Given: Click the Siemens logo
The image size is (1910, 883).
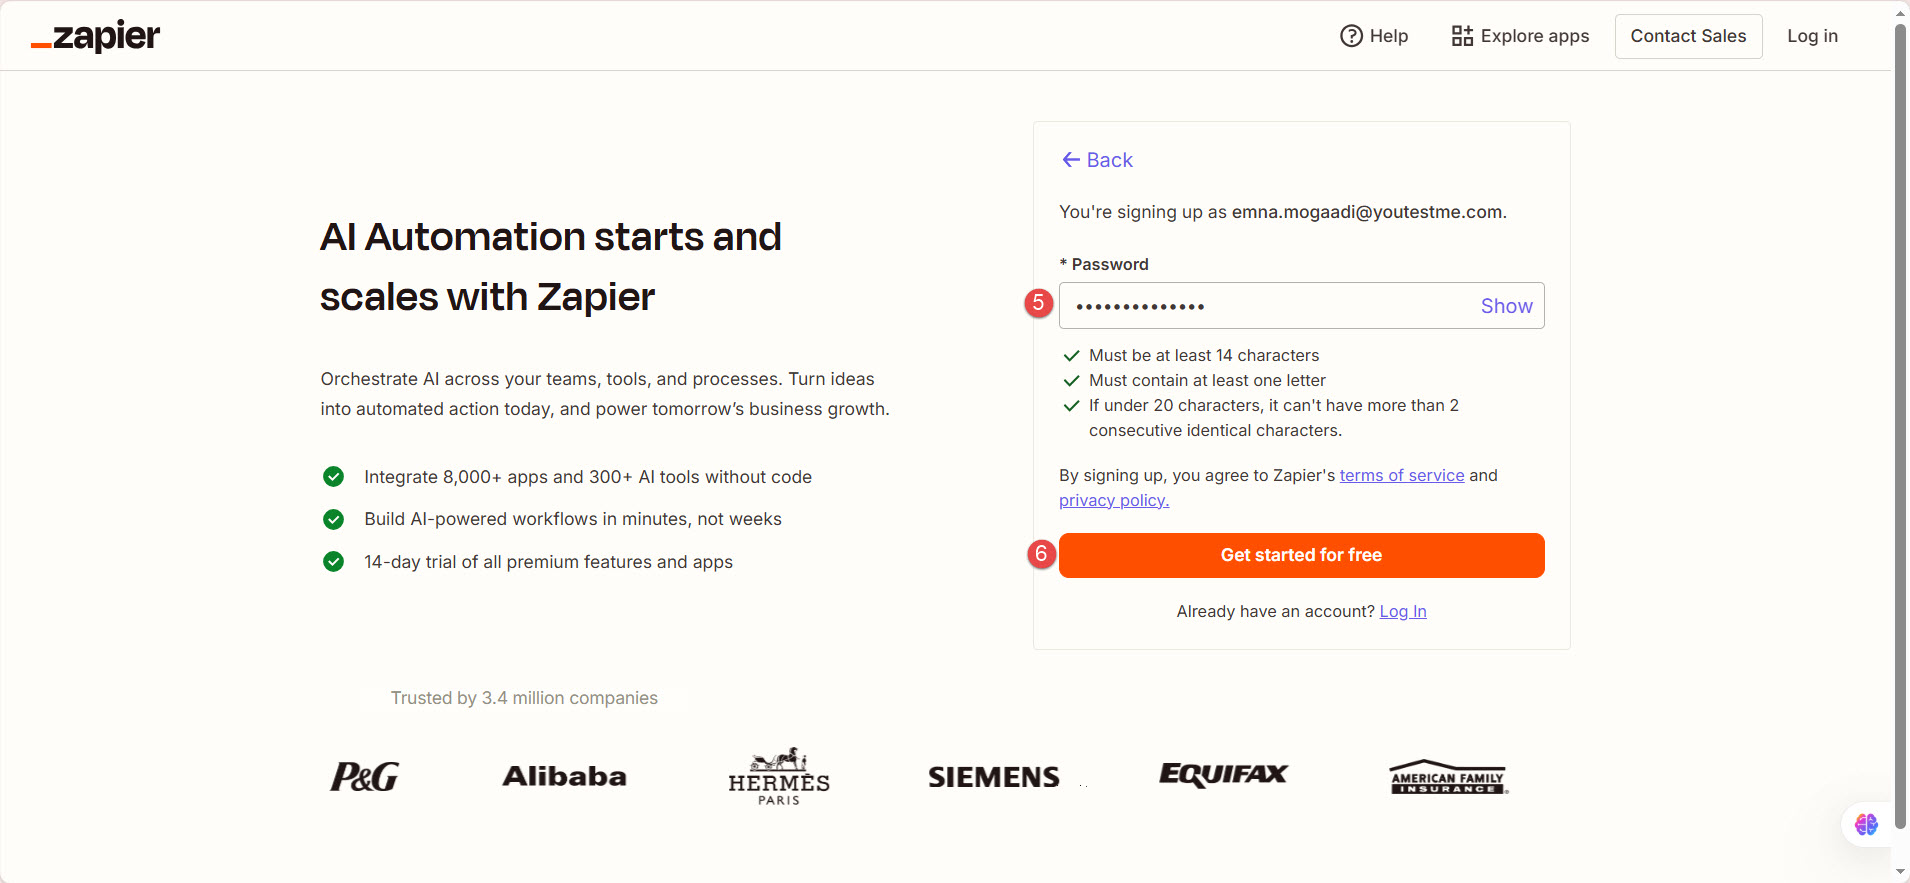Looking at the screenshot, I should pos(993,777).
